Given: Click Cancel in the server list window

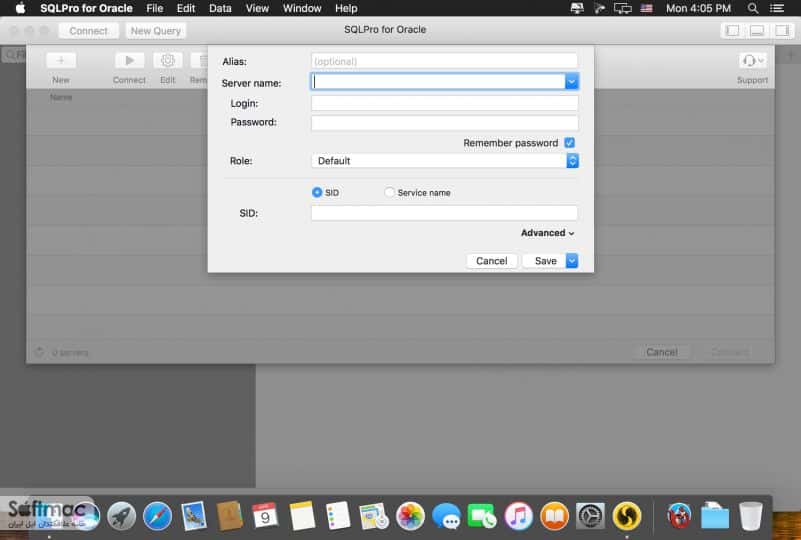Looking at the screenshot, I should 662,352.
